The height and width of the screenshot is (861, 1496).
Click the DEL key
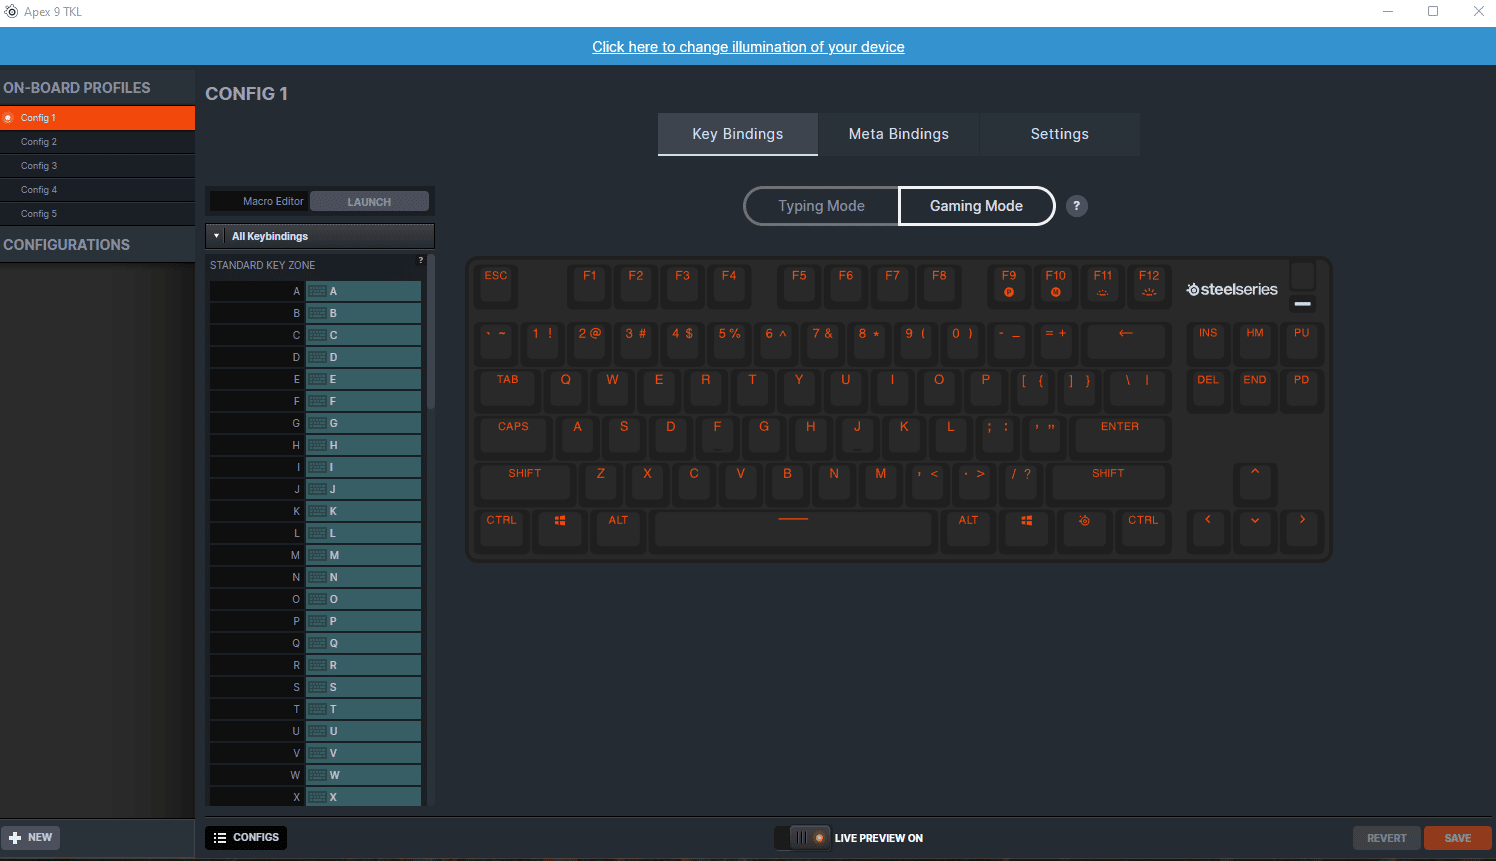click(1208, 390)
